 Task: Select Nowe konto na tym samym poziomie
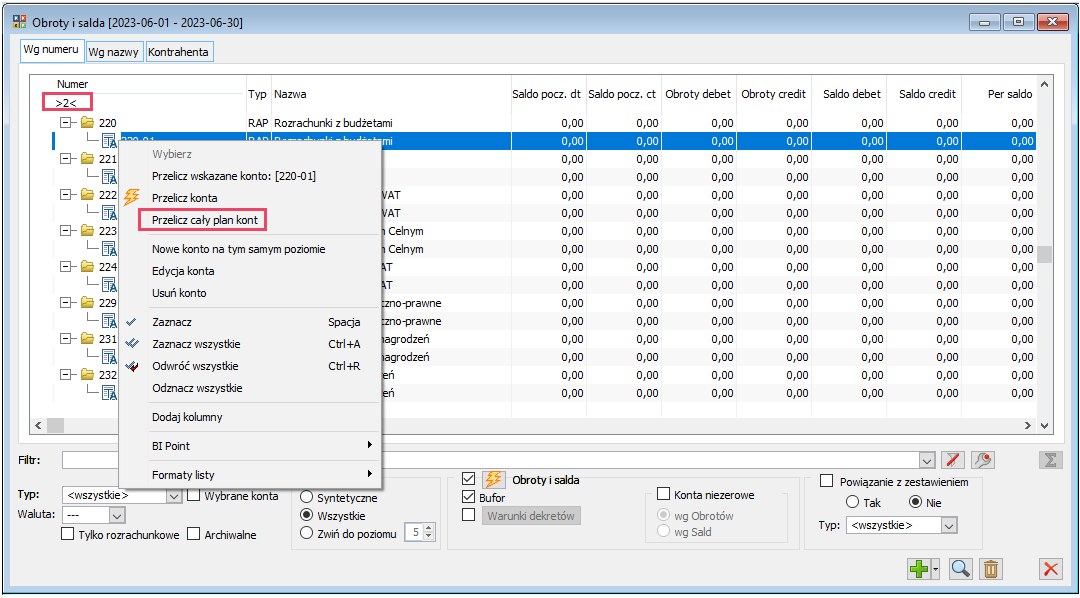click(238, 249)
